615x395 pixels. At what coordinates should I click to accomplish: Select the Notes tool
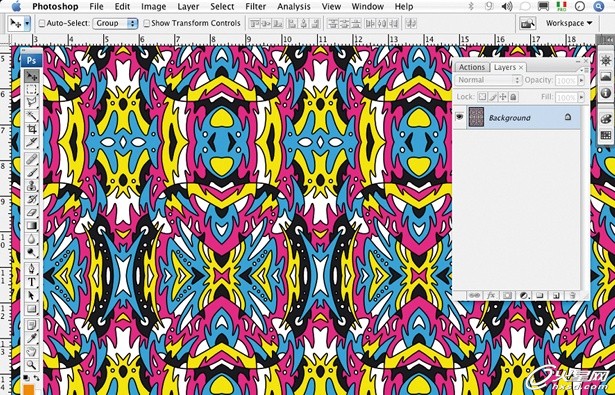(31, 325)
